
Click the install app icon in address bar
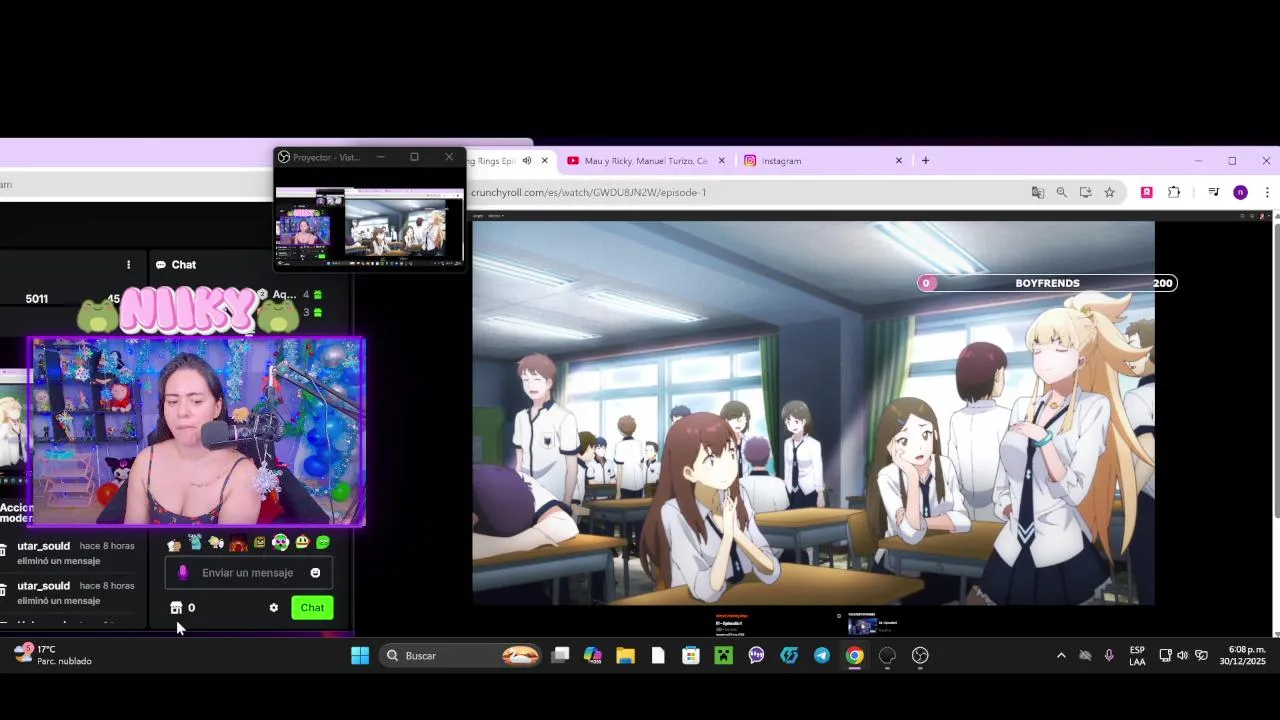(x=1085, y=192)
